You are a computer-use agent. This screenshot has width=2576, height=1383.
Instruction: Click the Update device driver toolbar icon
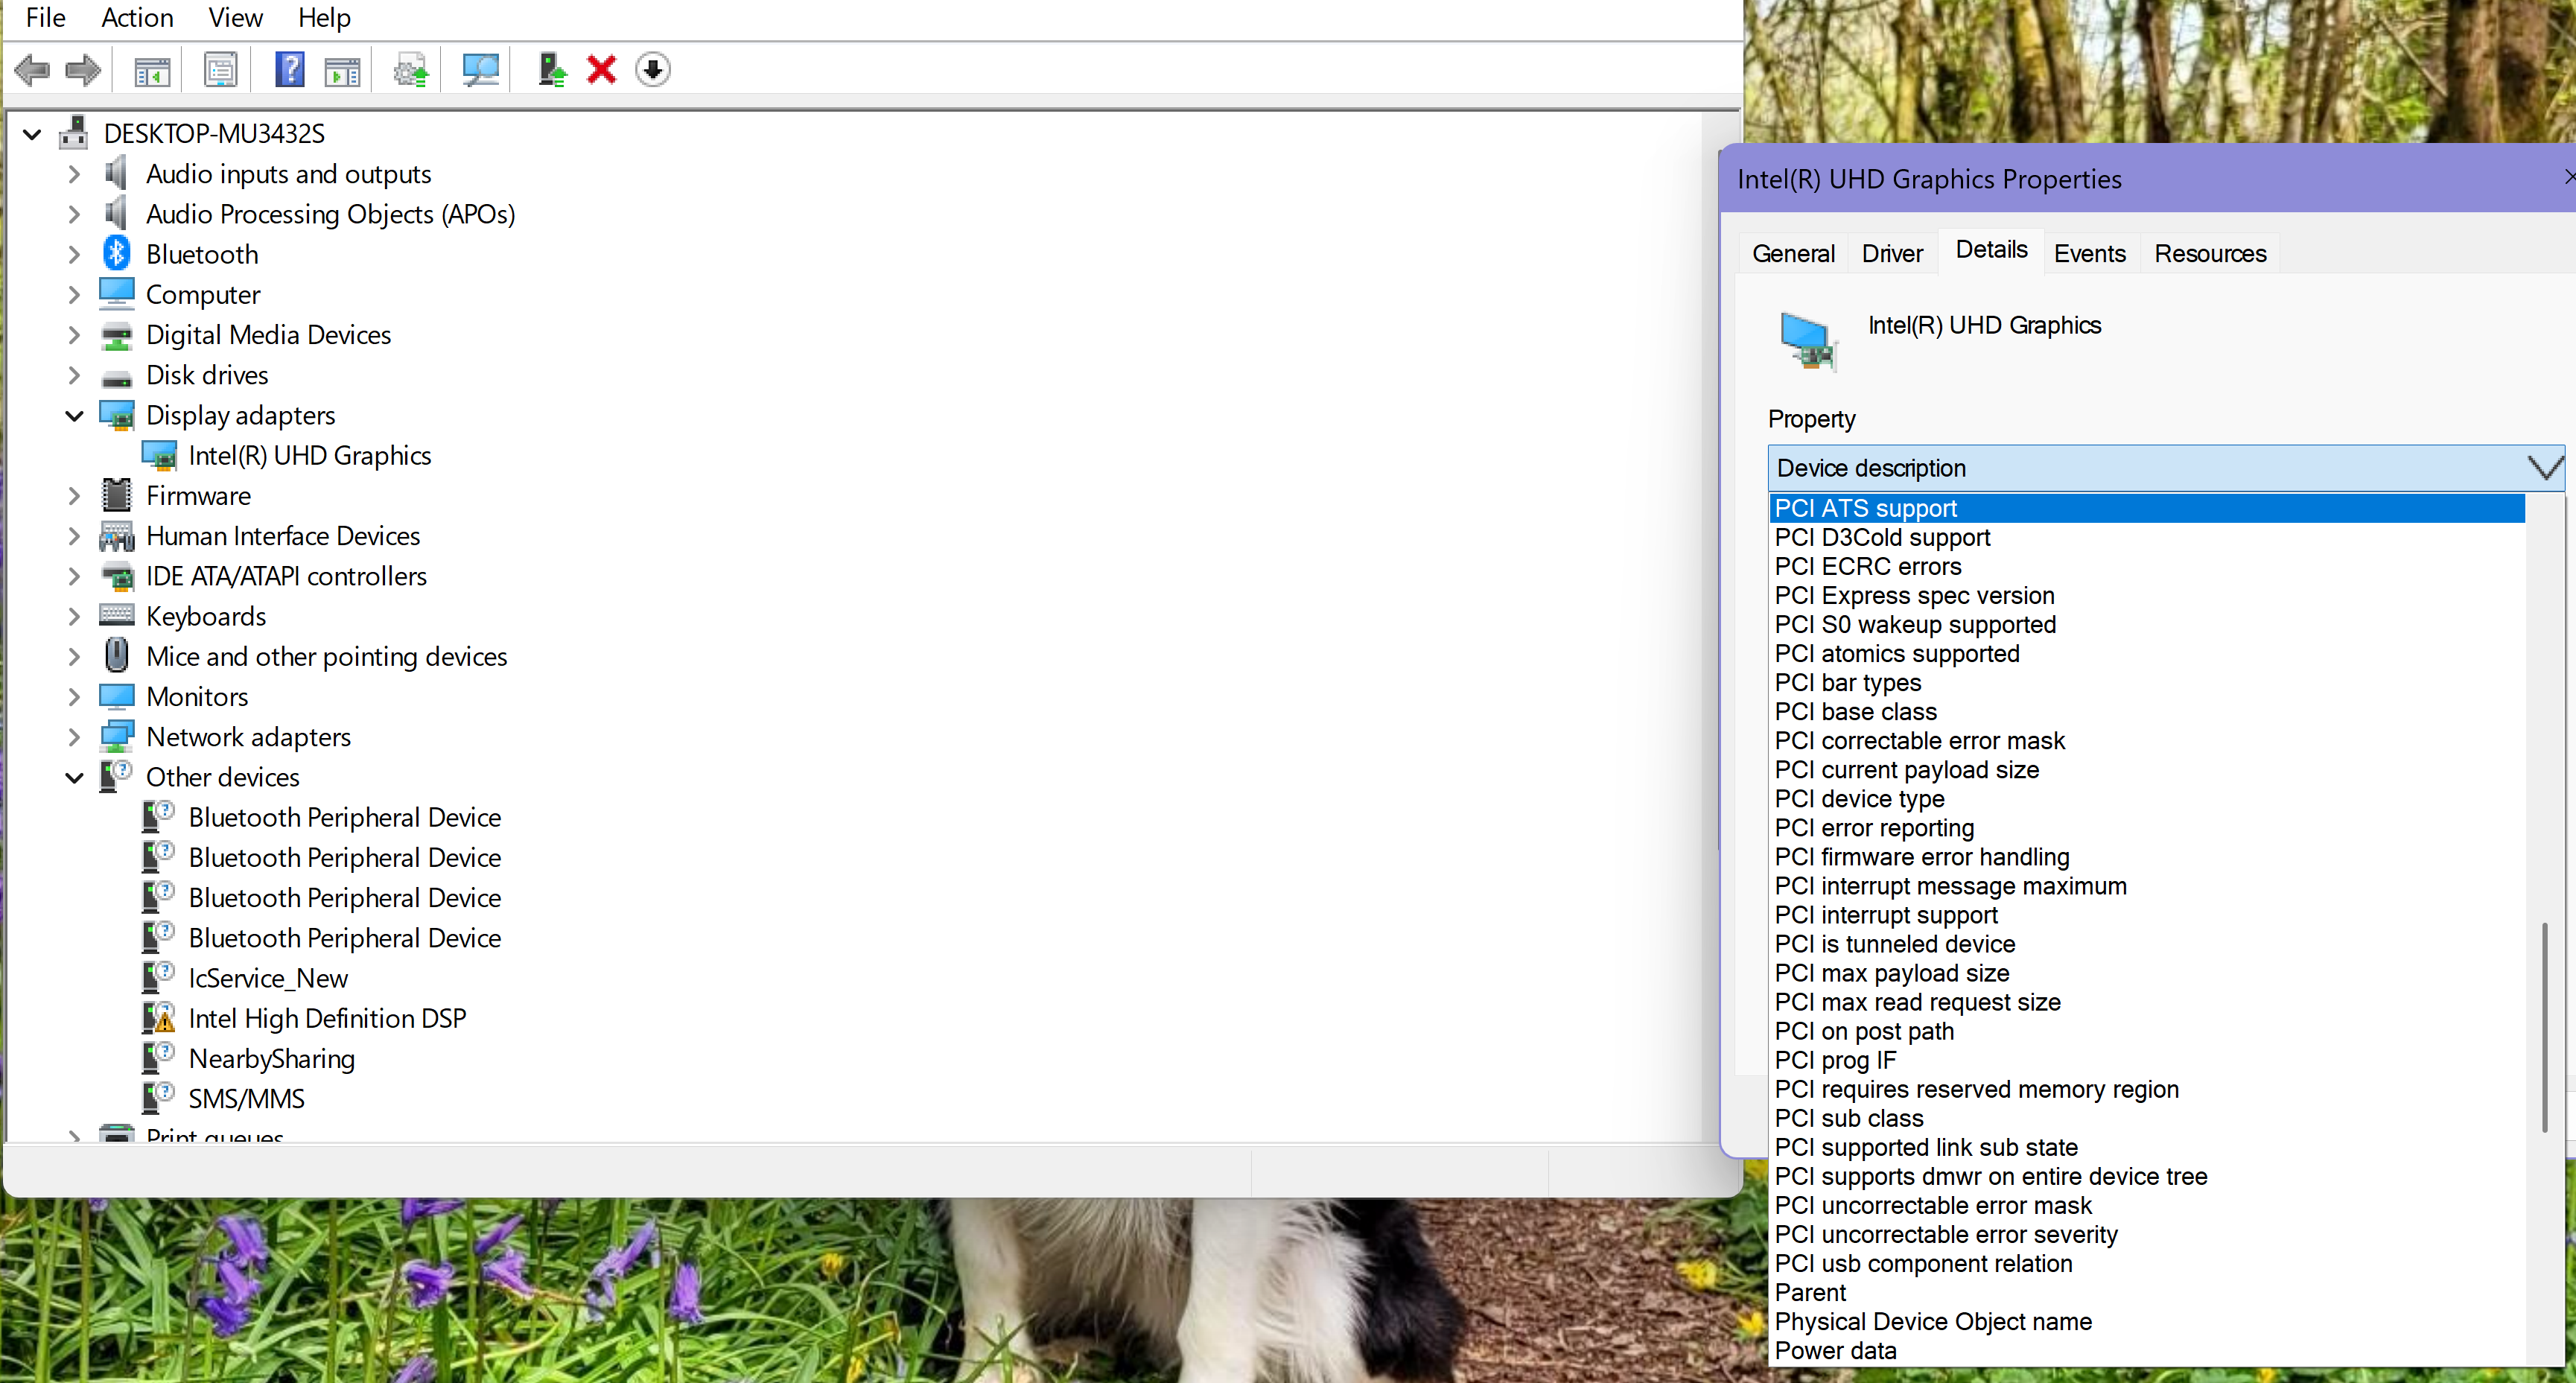pos(411,70)
